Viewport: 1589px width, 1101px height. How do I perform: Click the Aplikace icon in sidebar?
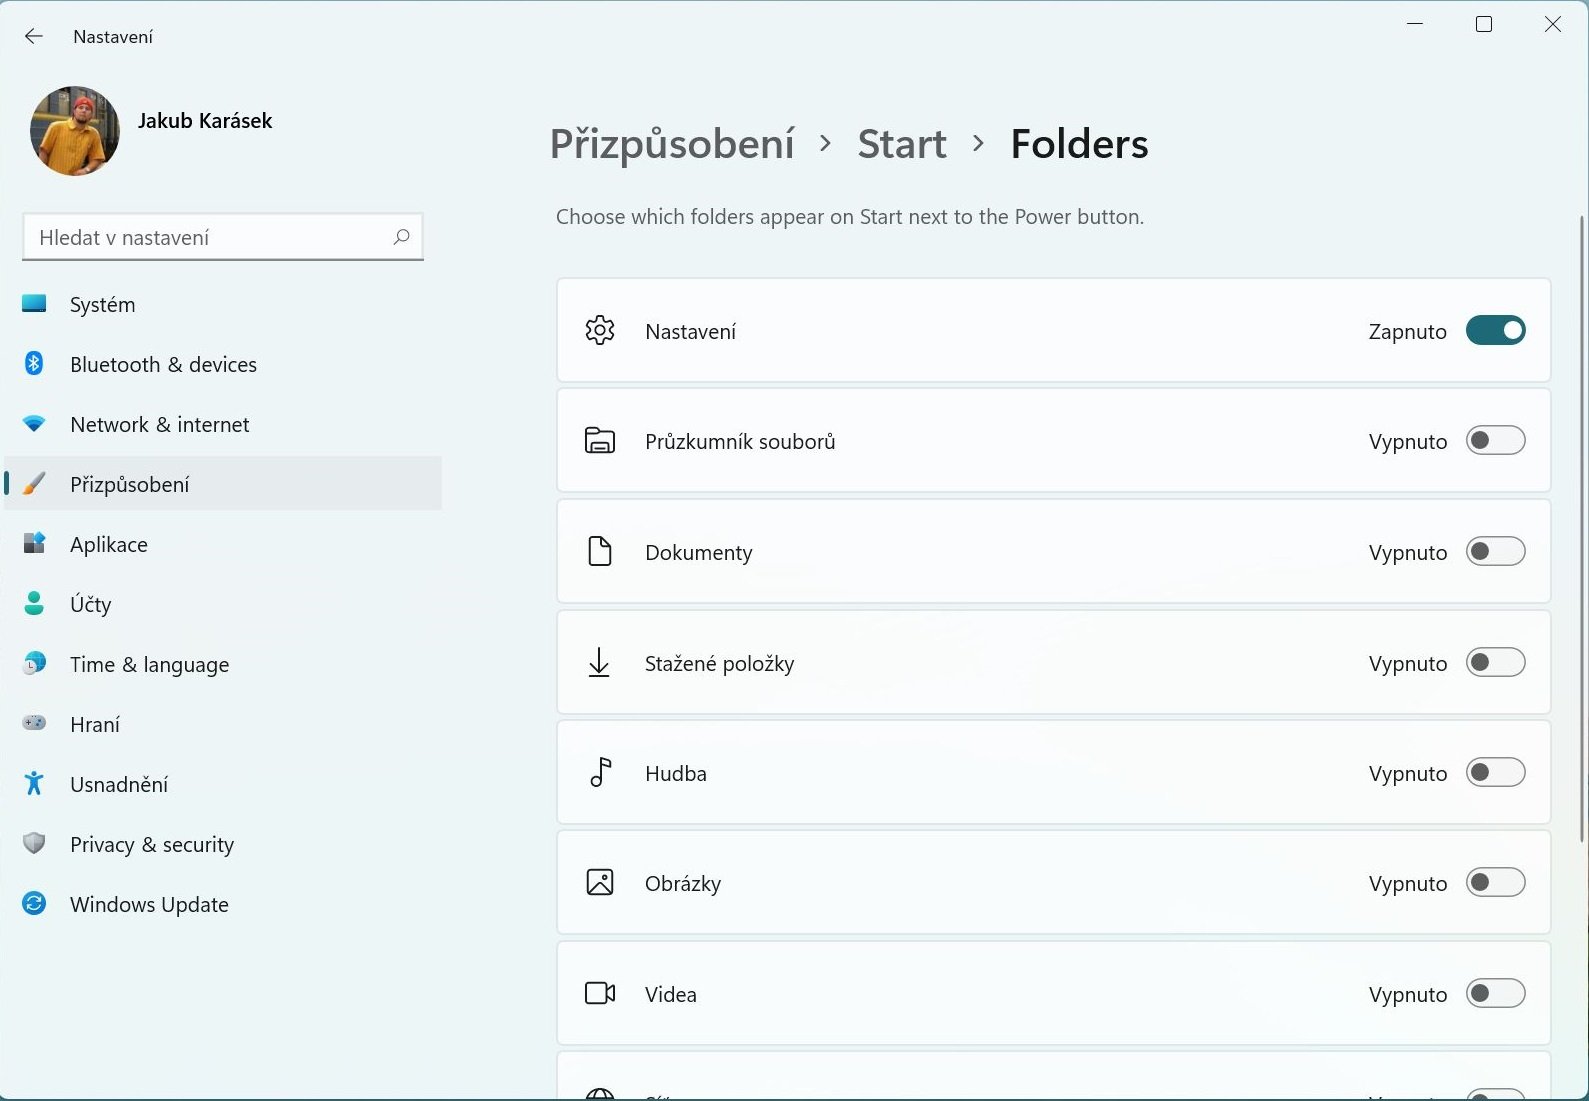pyautogui.click(x=34, y=543)
